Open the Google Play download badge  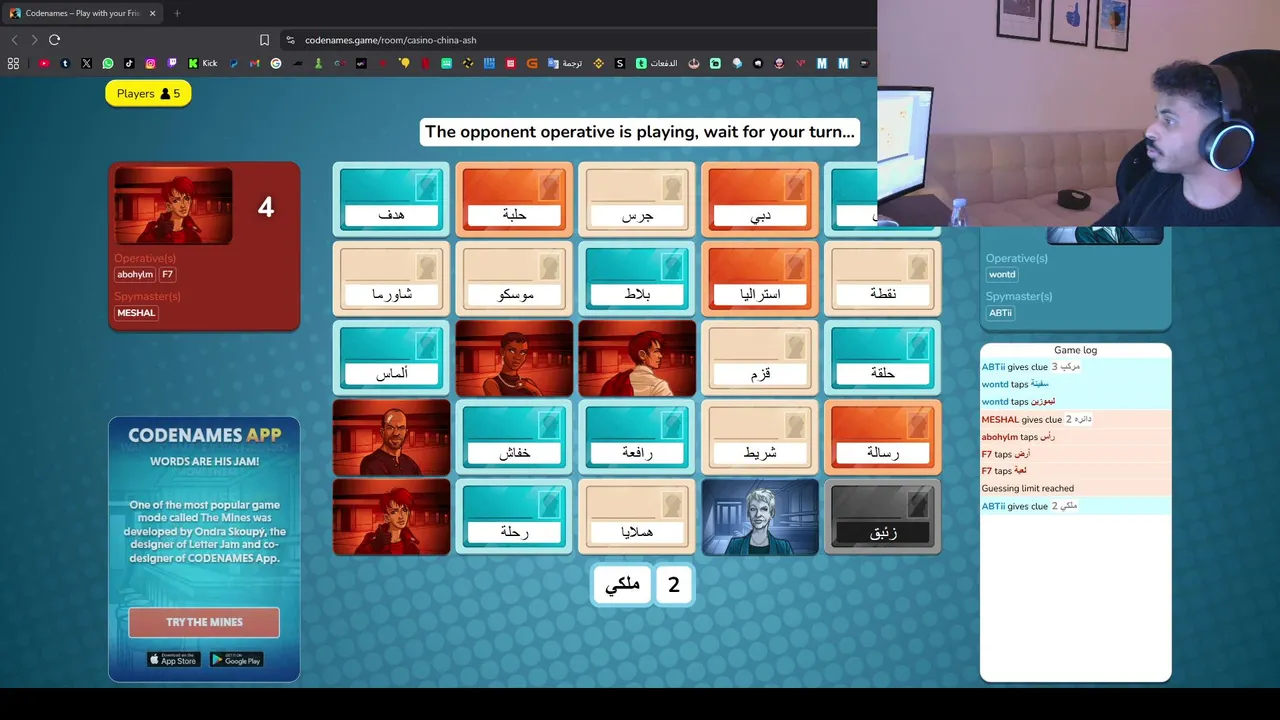coord(237,659)
